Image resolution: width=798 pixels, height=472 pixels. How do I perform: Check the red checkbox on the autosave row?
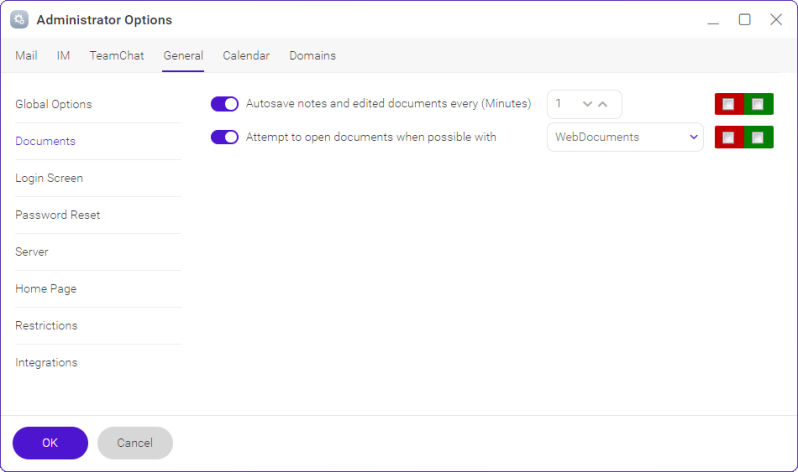pos(728,104)
